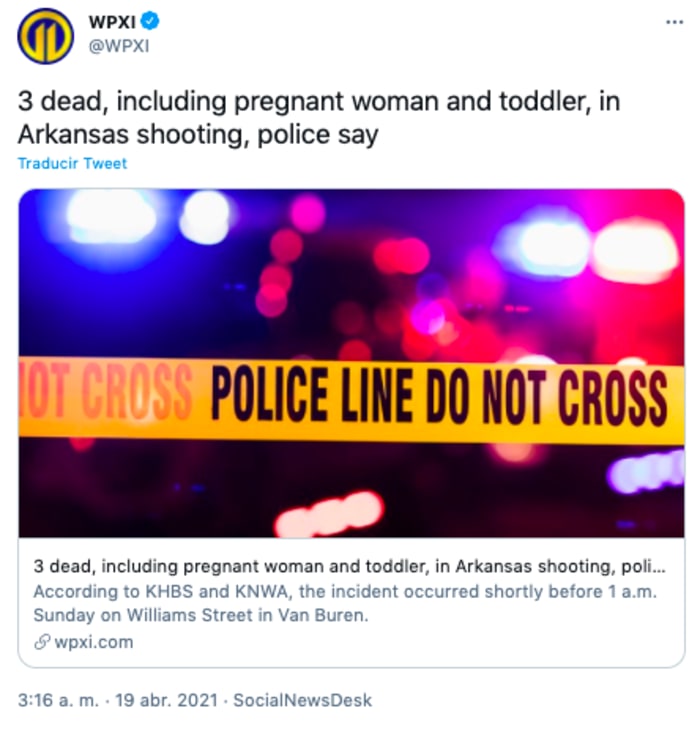This screenshot has height=730, width=700.
Task: Click the WPXI display name
Action: coord(112,21)
